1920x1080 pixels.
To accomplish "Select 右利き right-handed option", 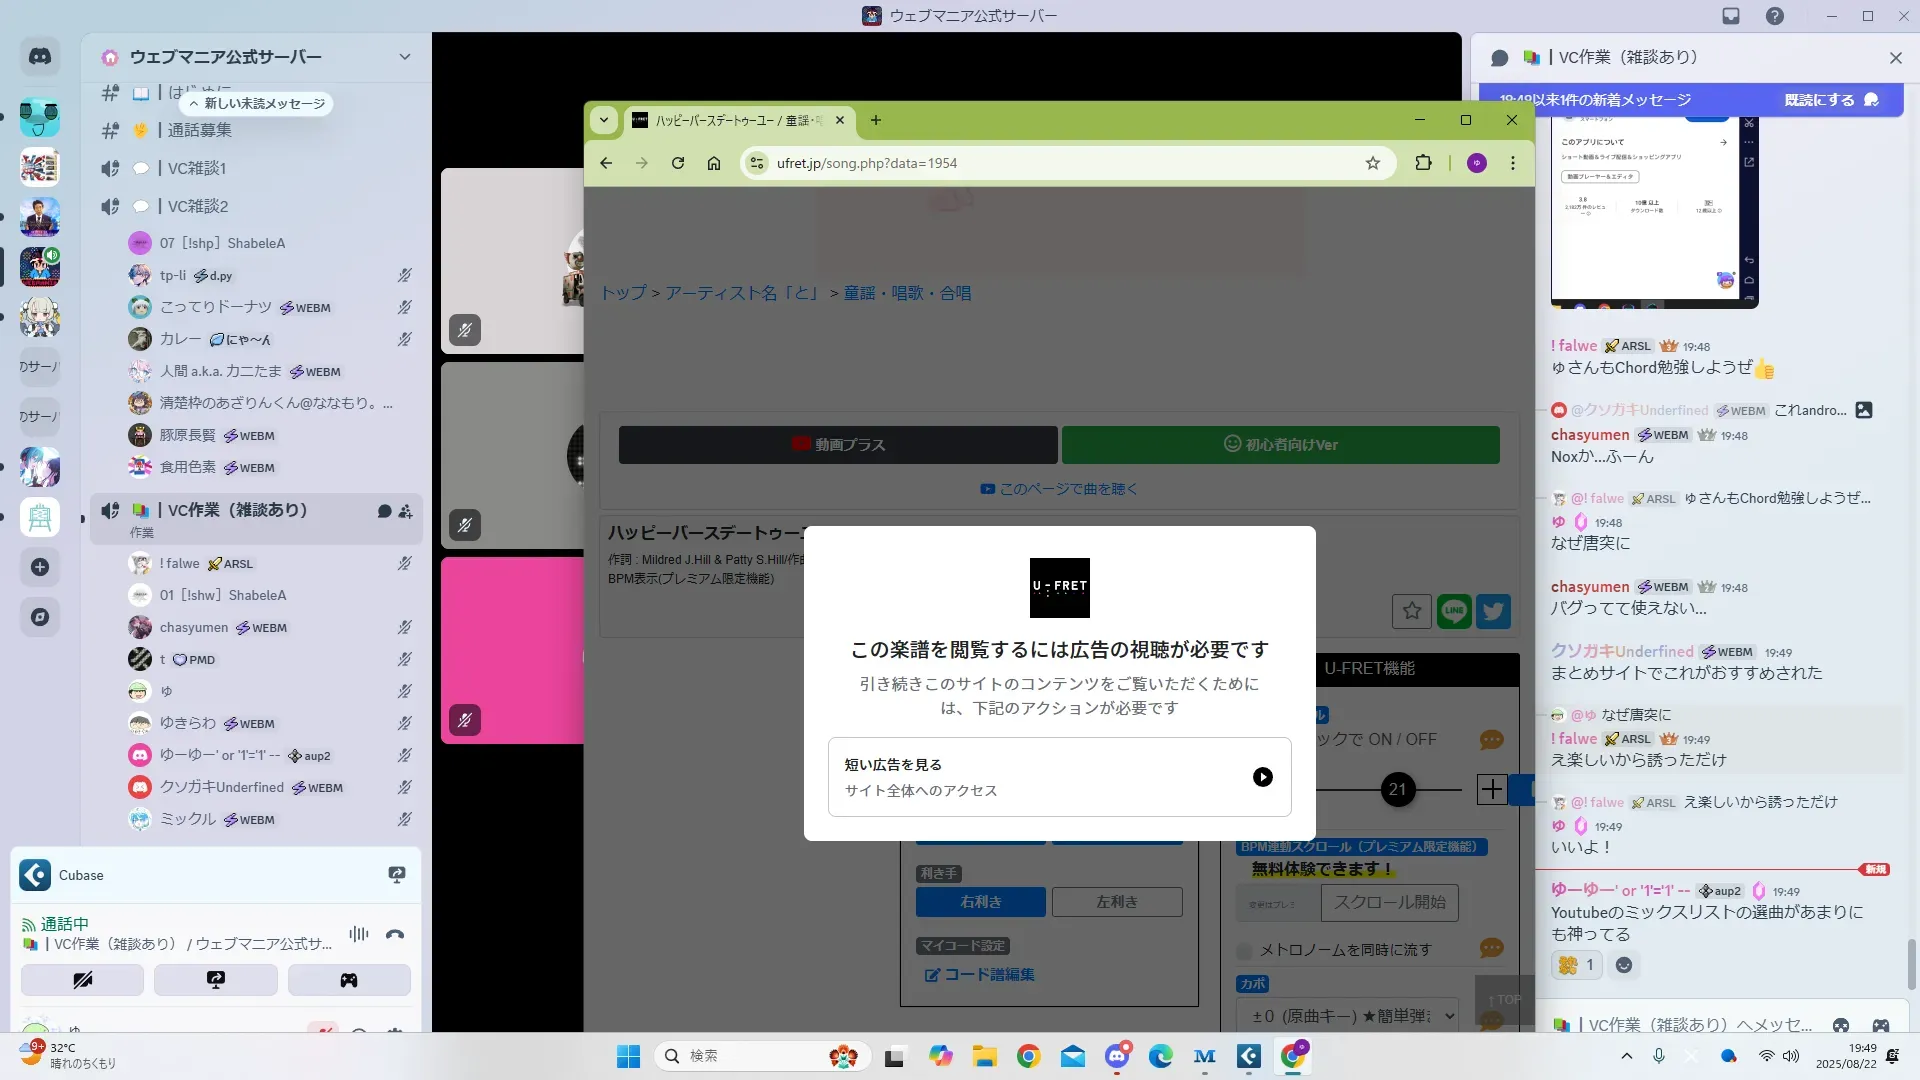I will [980, 902].
